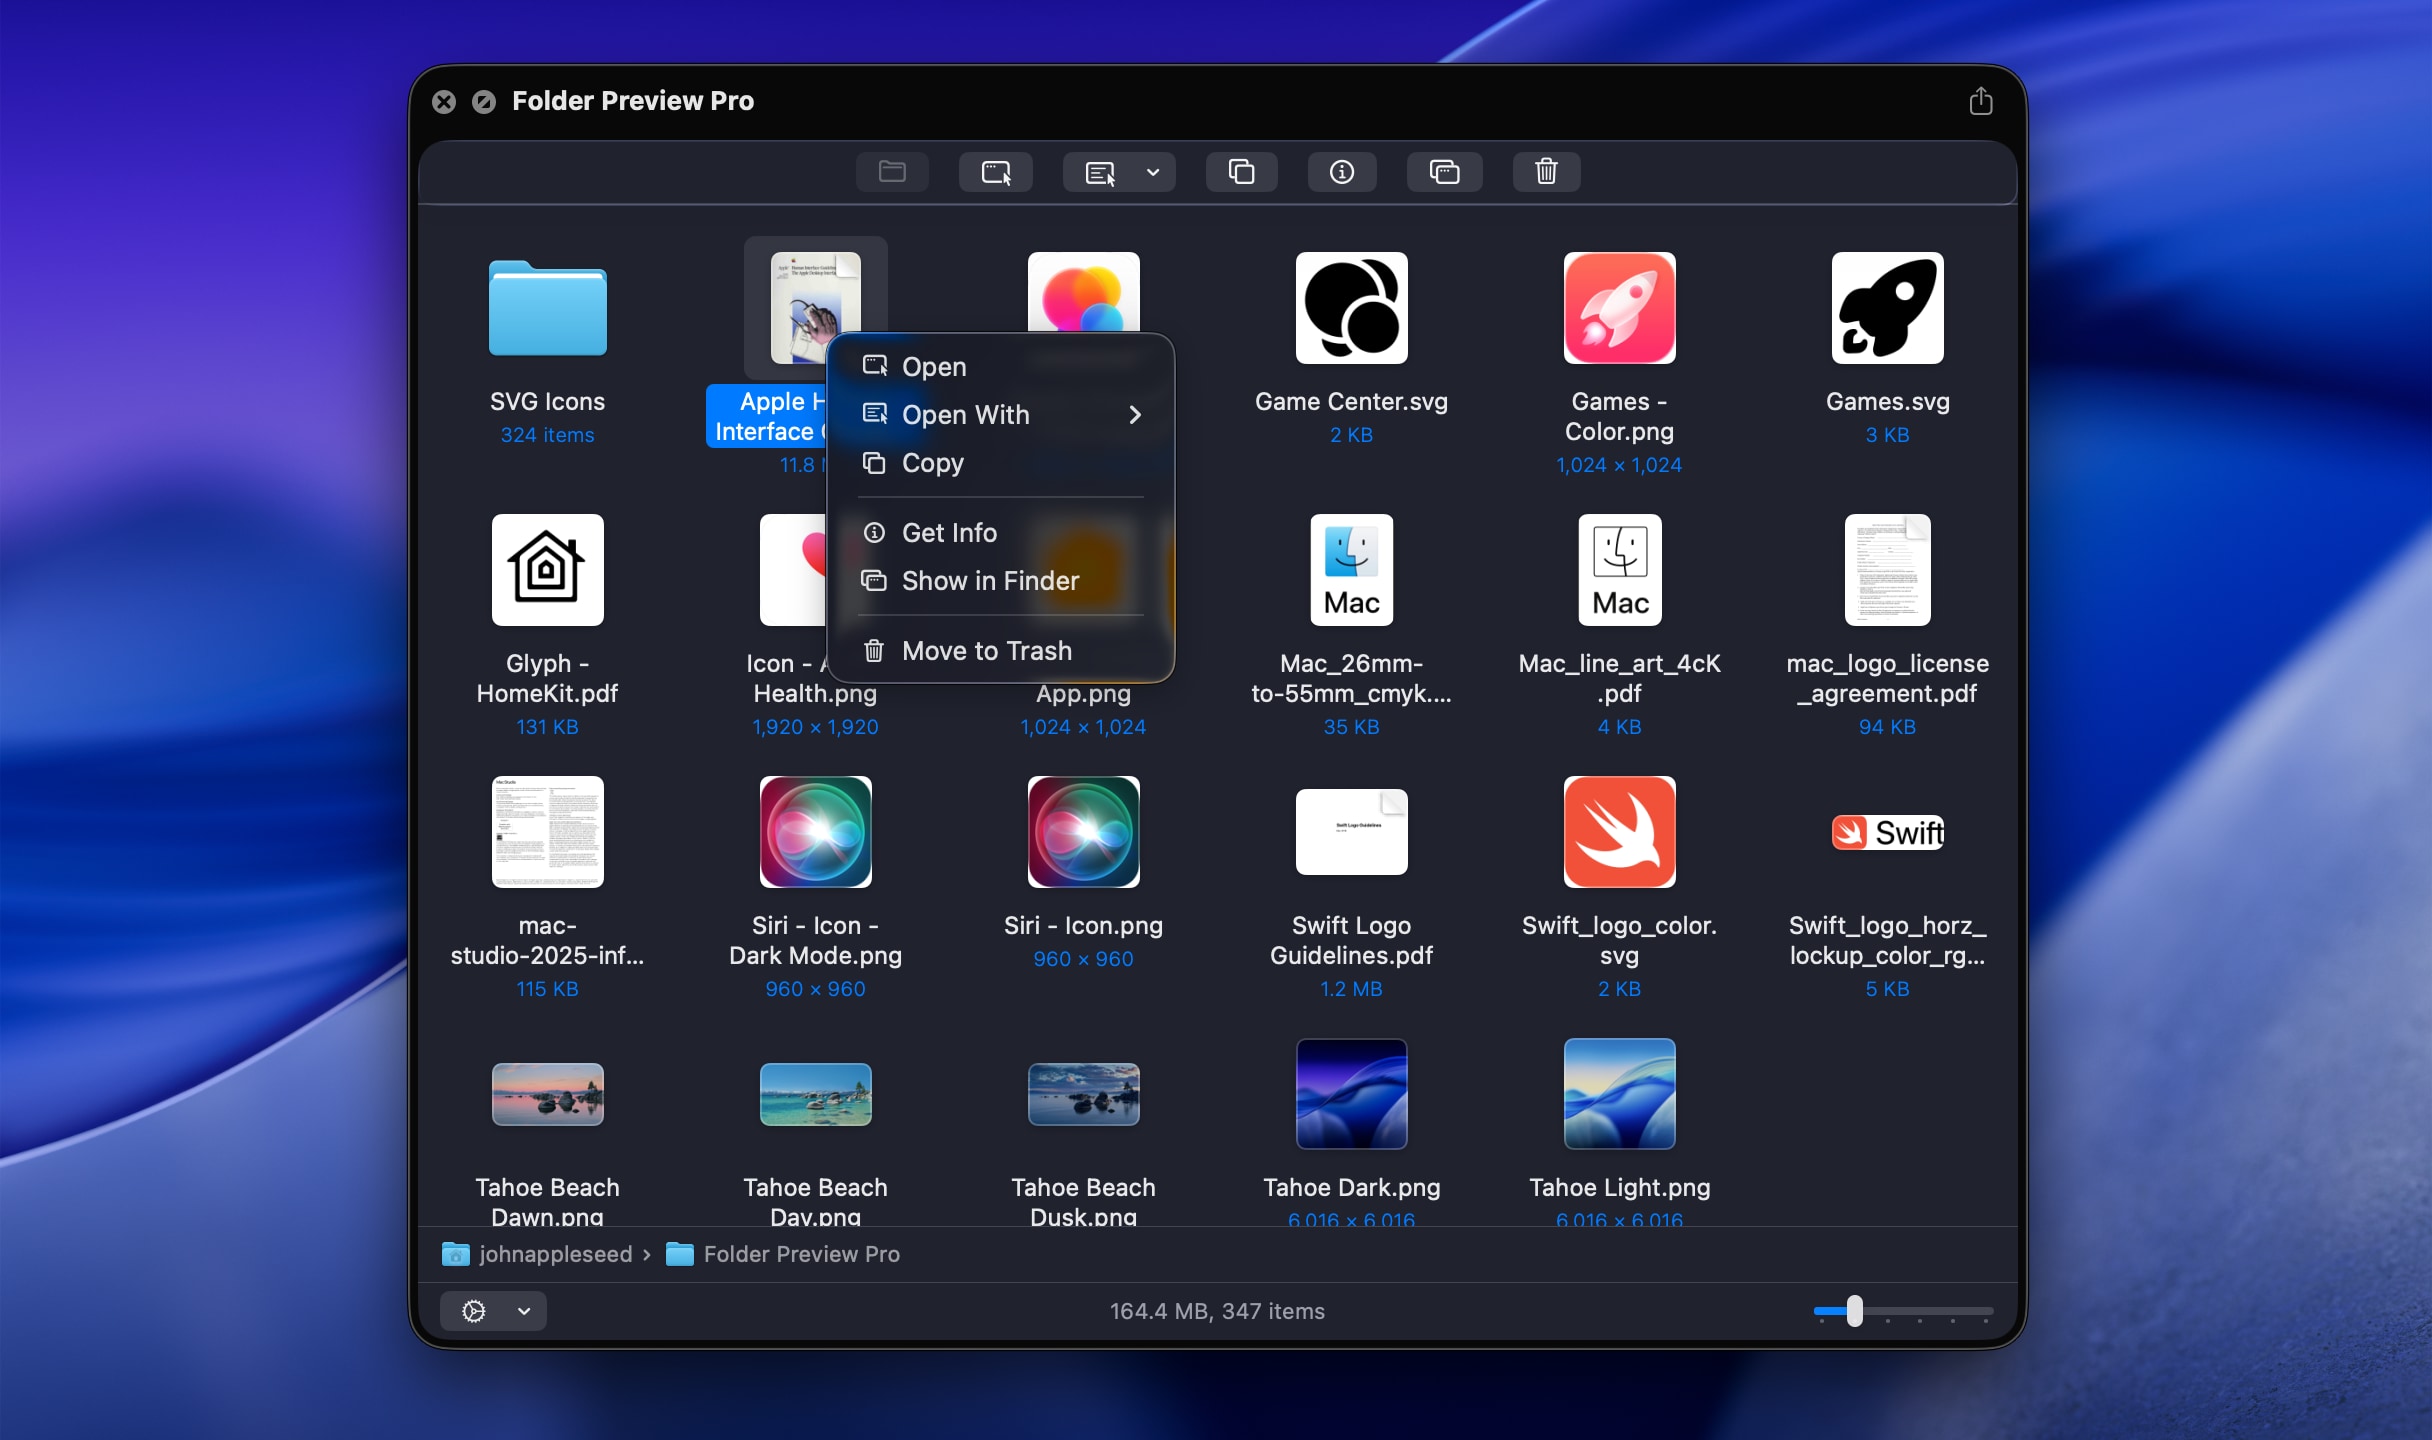Screen dimensions: 2432x1440
Task: Open the Share menu at top right
Action: 1980,100
